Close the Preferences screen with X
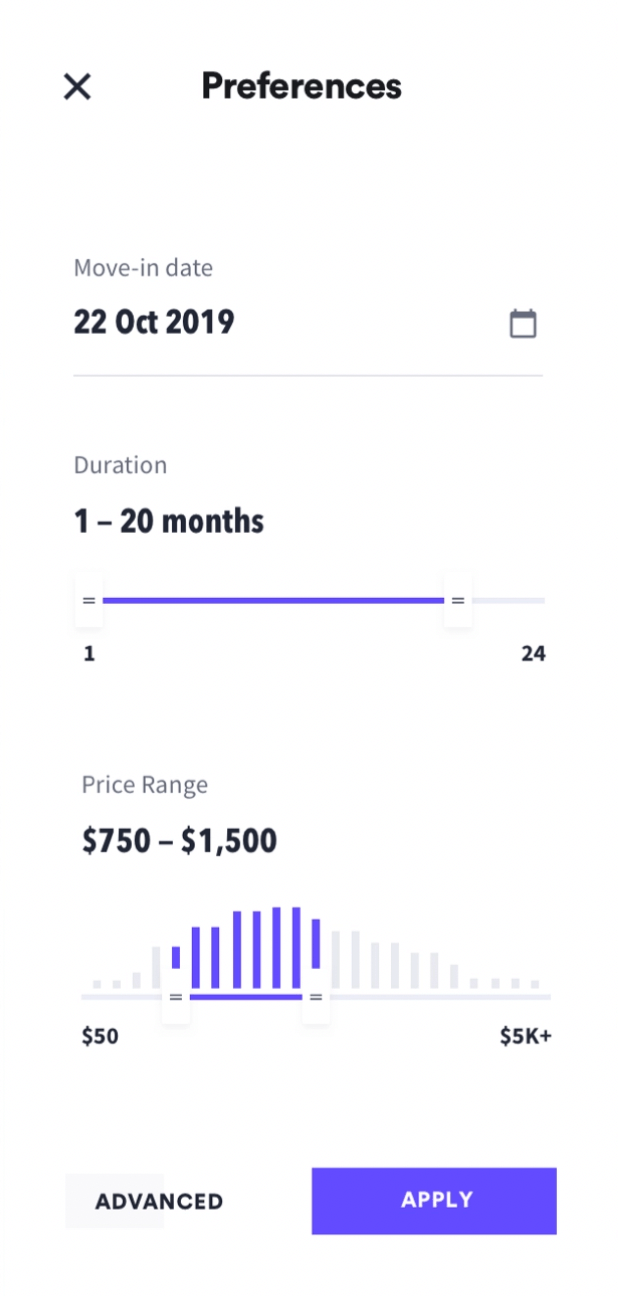 pyautogui.click(x=77, y=87)
